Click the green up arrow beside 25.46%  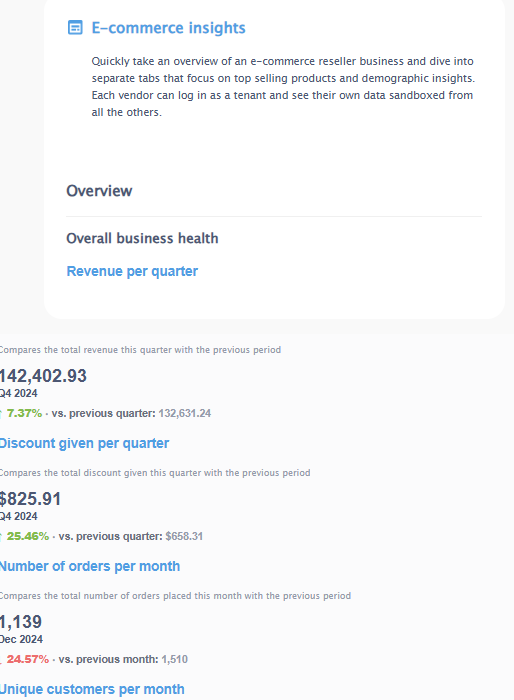1,537
